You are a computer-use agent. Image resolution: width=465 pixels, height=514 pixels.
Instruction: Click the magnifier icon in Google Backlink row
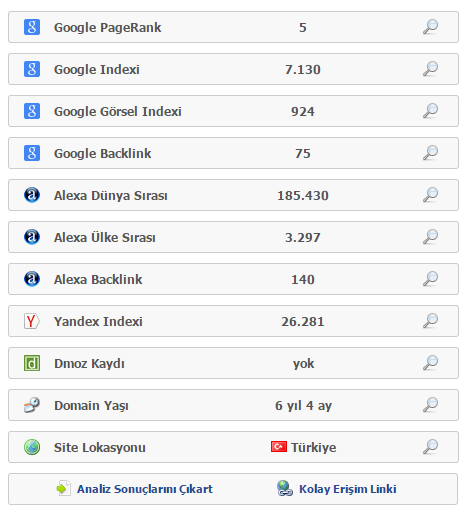430,153
